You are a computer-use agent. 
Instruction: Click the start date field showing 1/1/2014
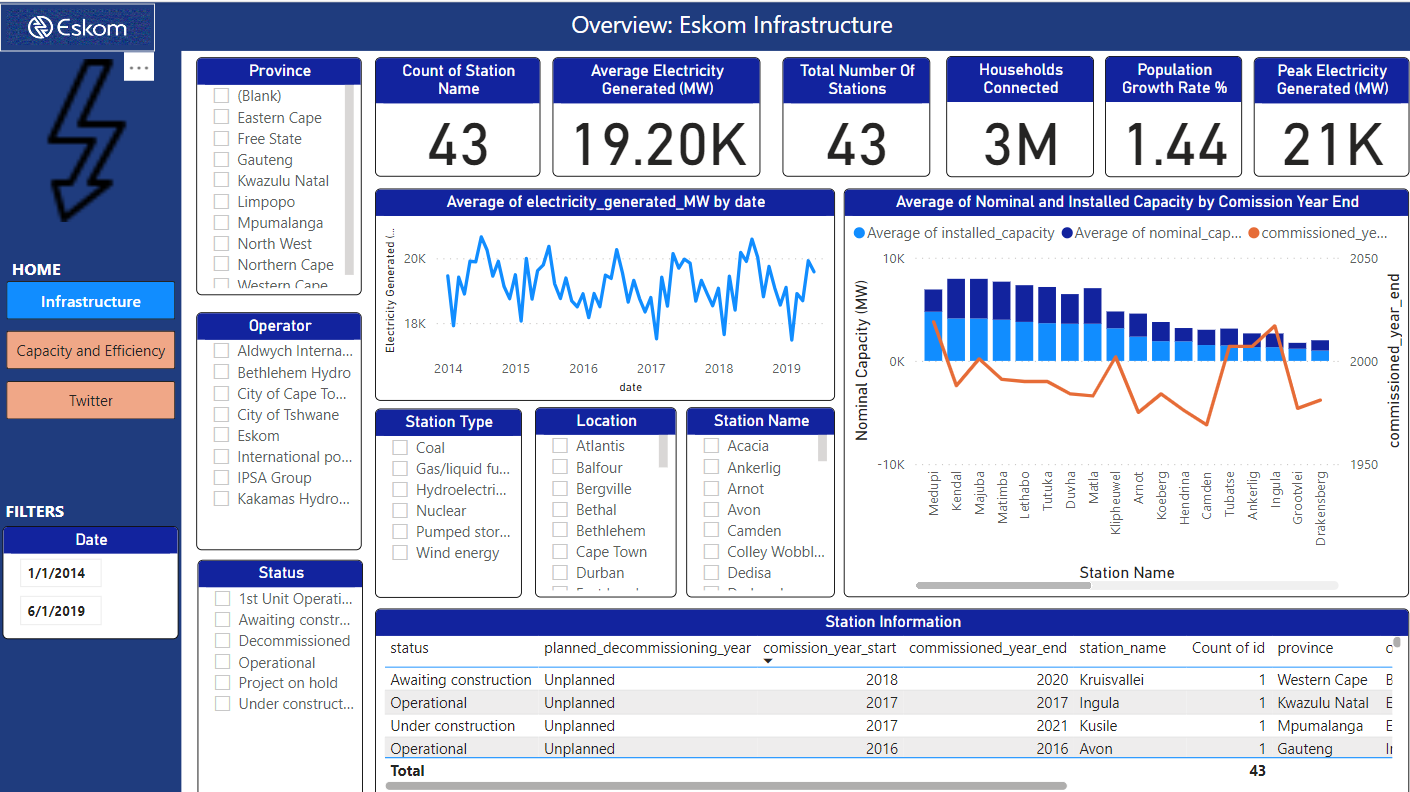click(60, 573)
